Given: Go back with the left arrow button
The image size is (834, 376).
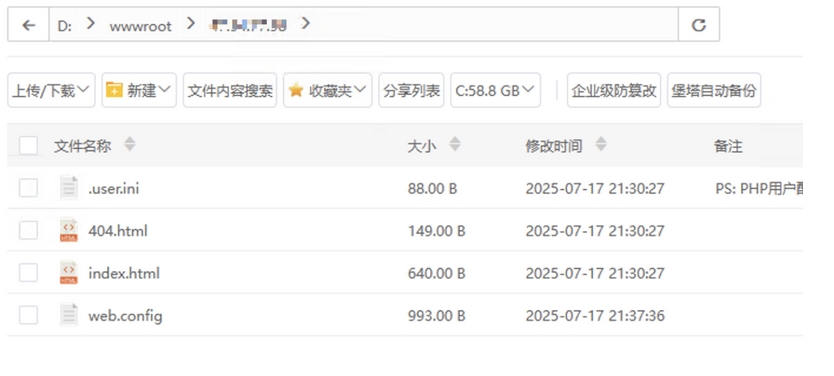Looking at the screenshot, I should (28, 24).
